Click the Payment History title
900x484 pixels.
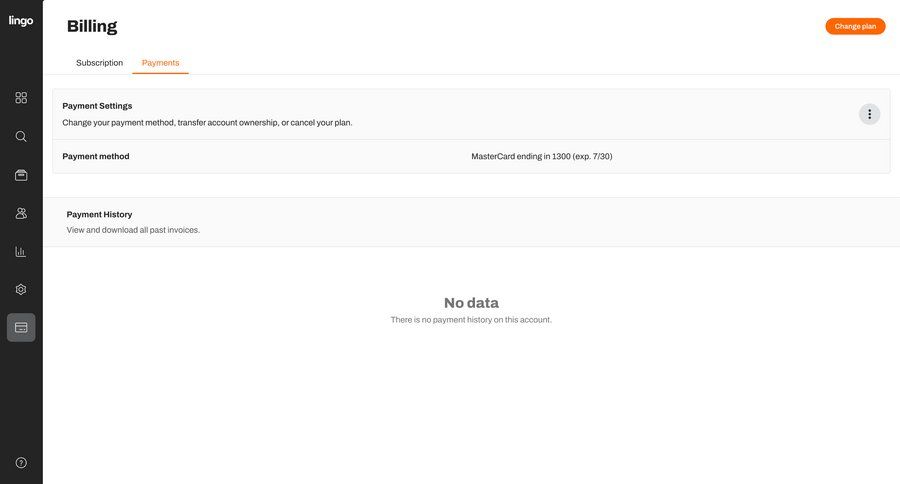(x=99, y=214)
